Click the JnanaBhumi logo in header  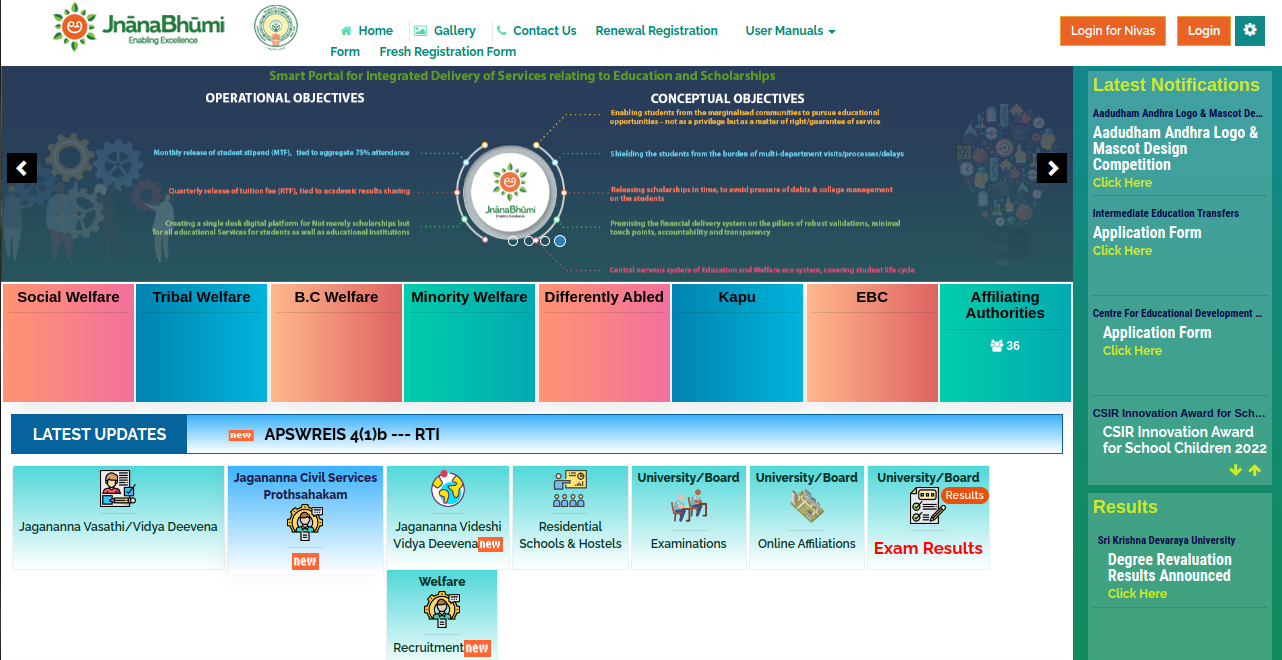click(139, 27)
